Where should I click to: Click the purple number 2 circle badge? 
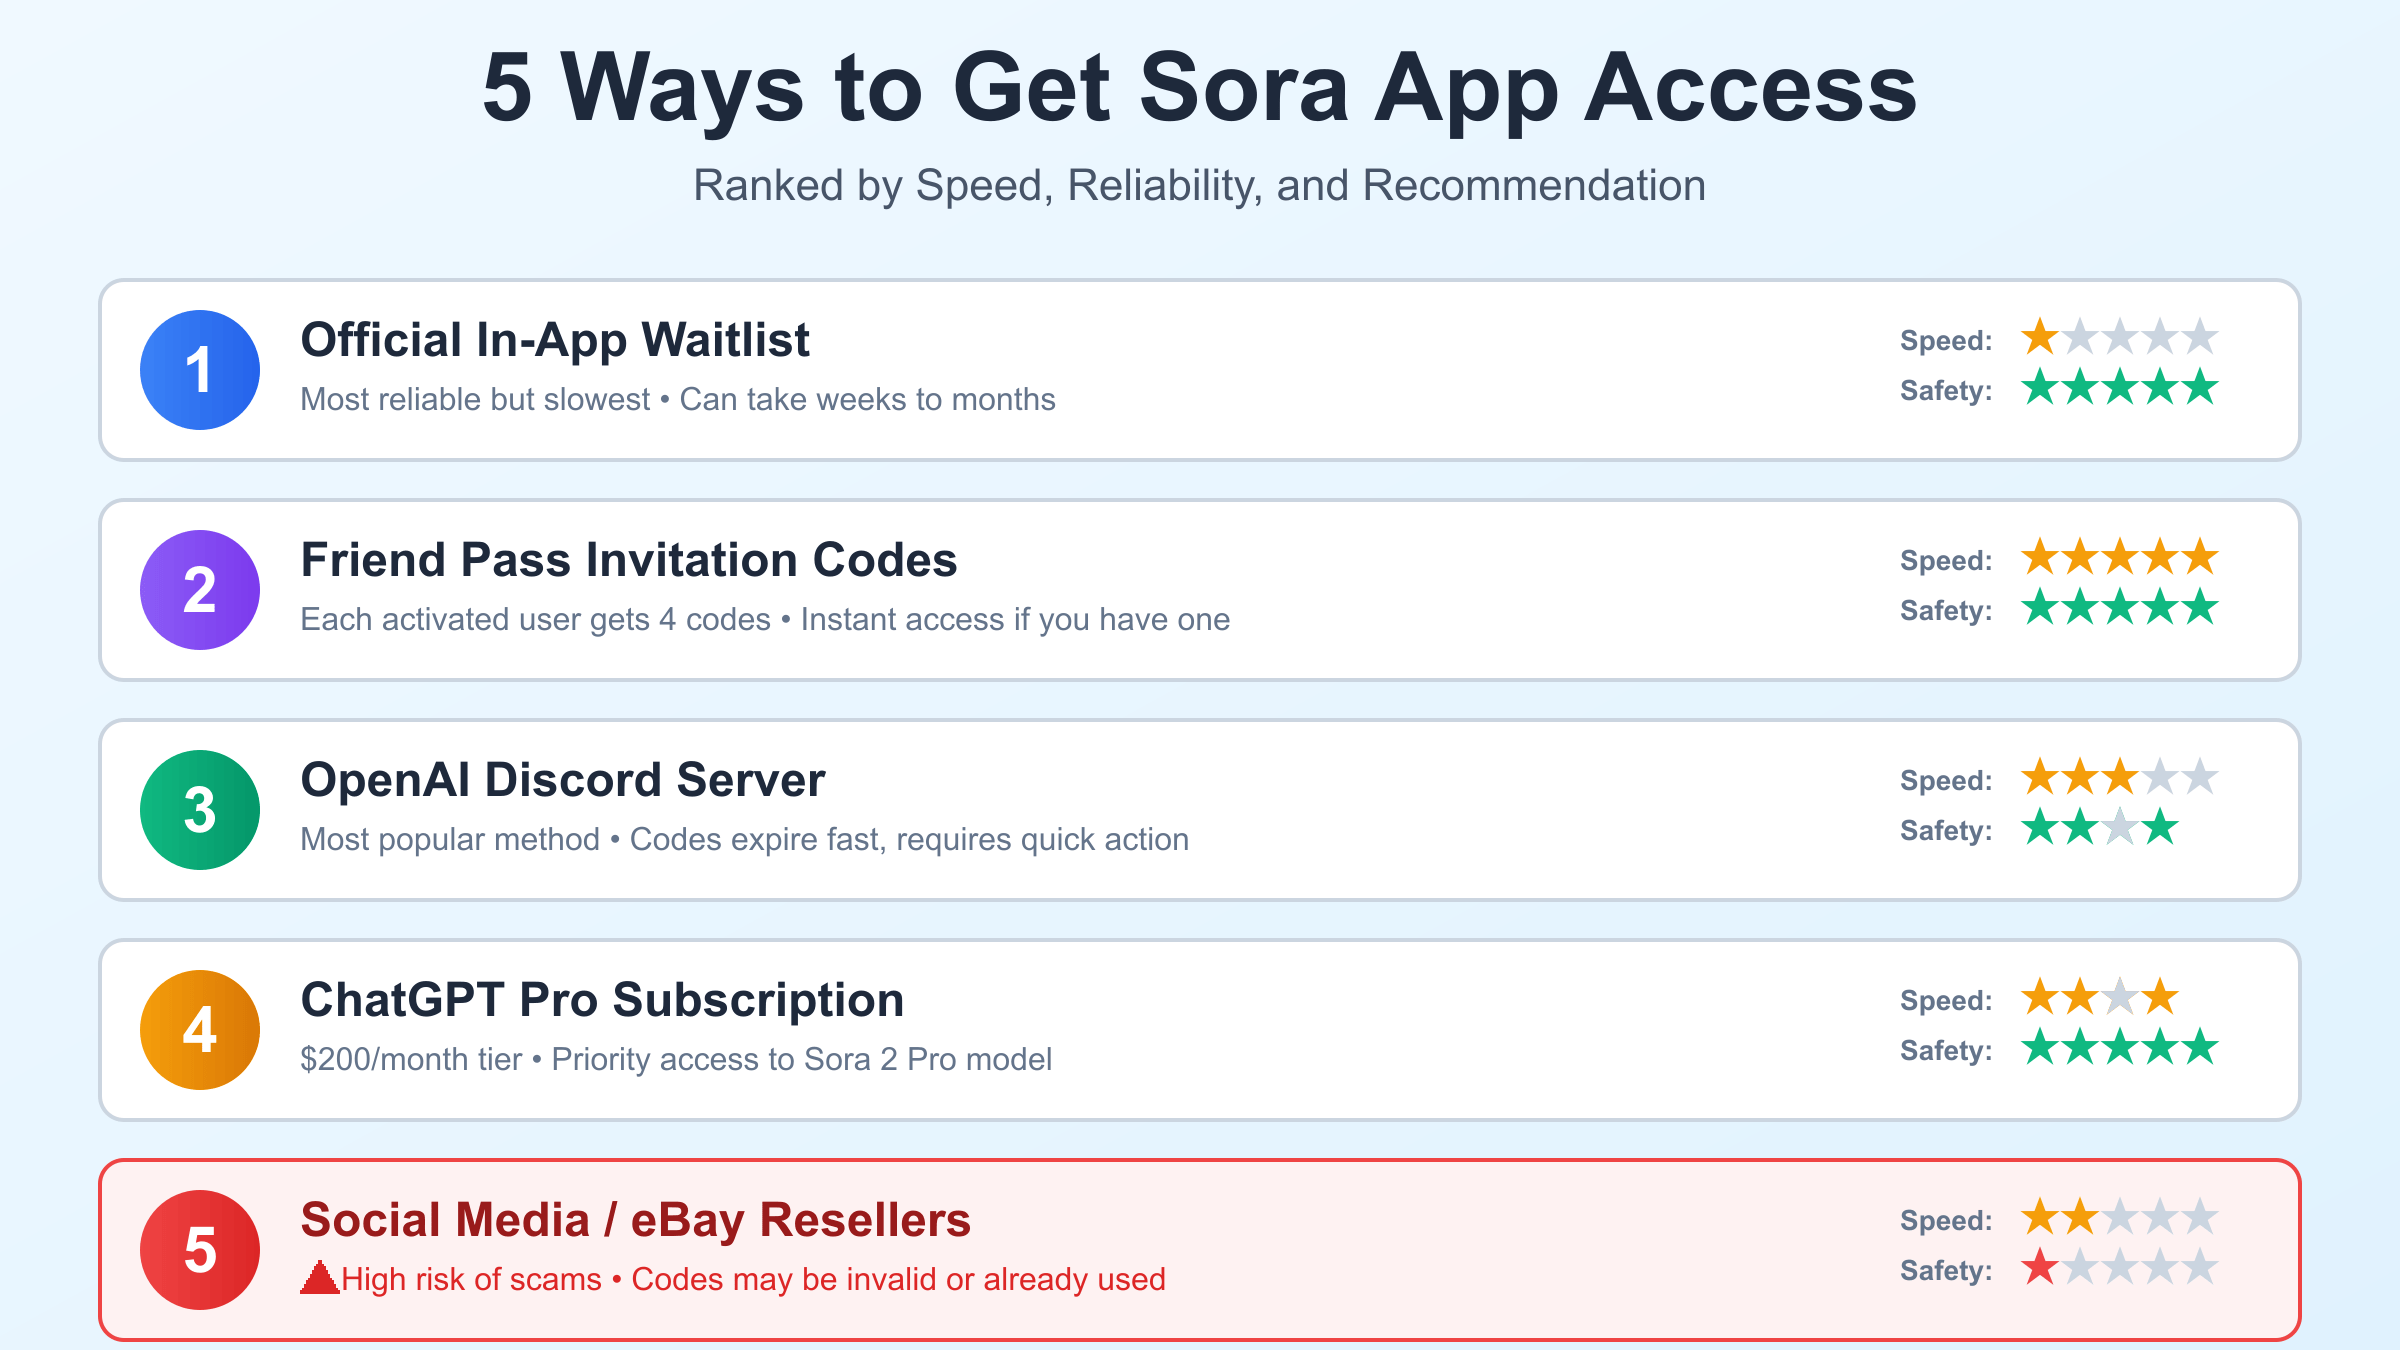pos(200,590)
